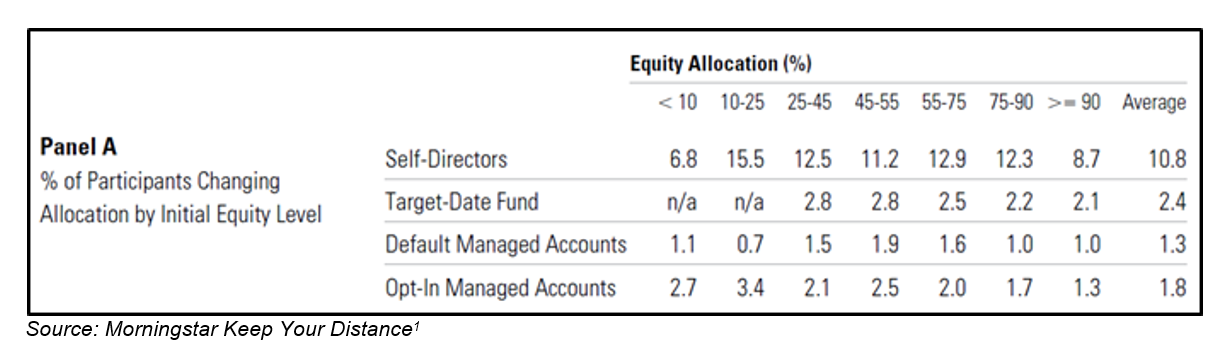This screenshot has height=363, width=1212.
Task: Click Opt-In Managed Accounts value 3.4
Action: pos(749,289)
